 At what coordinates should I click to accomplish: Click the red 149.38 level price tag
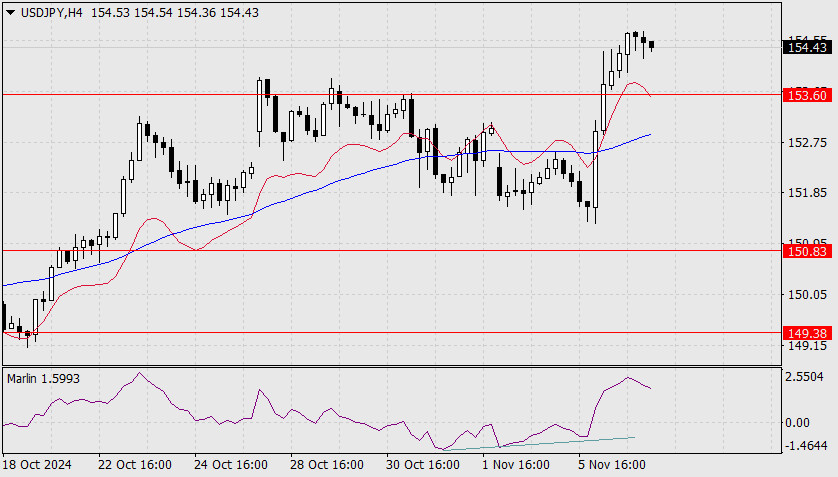[x=807, y=332]
